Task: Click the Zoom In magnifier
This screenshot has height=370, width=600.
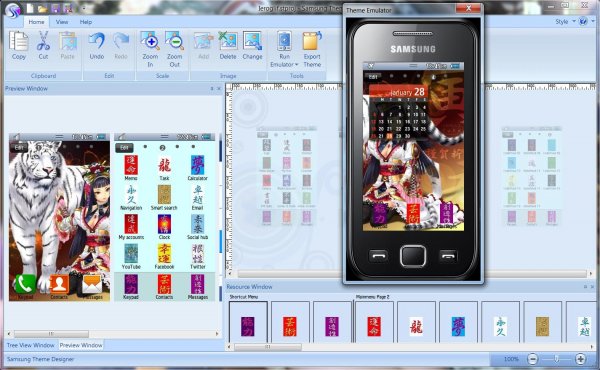Action: pyautogui.click(x=150, y=41)
